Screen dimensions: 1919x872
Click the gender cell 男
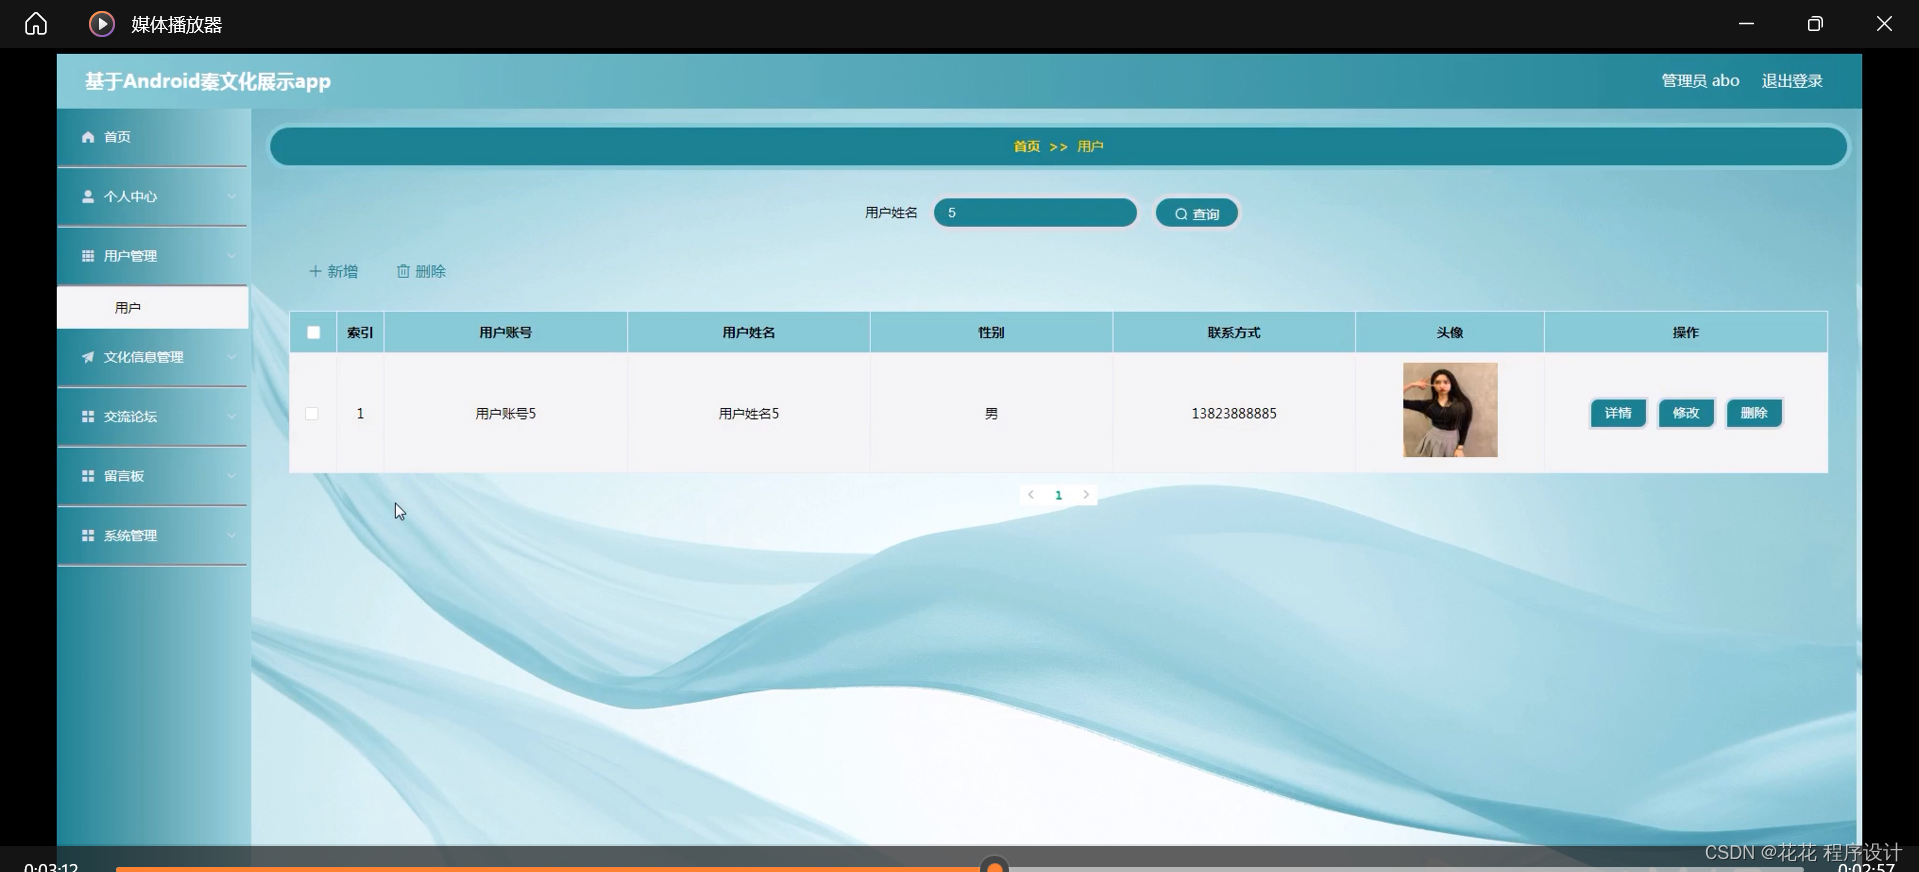(991, 413)
